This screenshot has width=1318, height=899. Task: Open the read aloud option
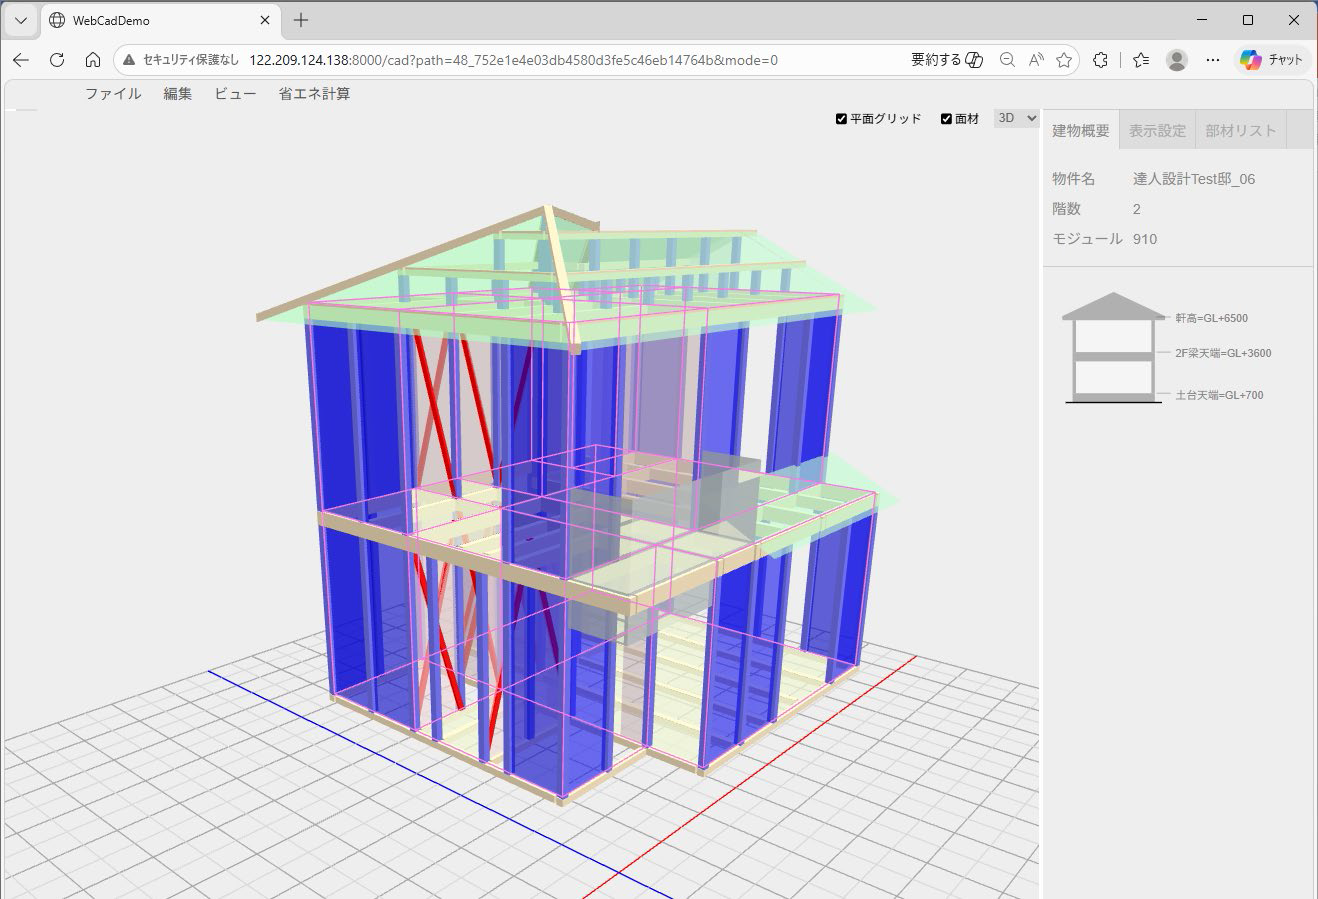1036,60
